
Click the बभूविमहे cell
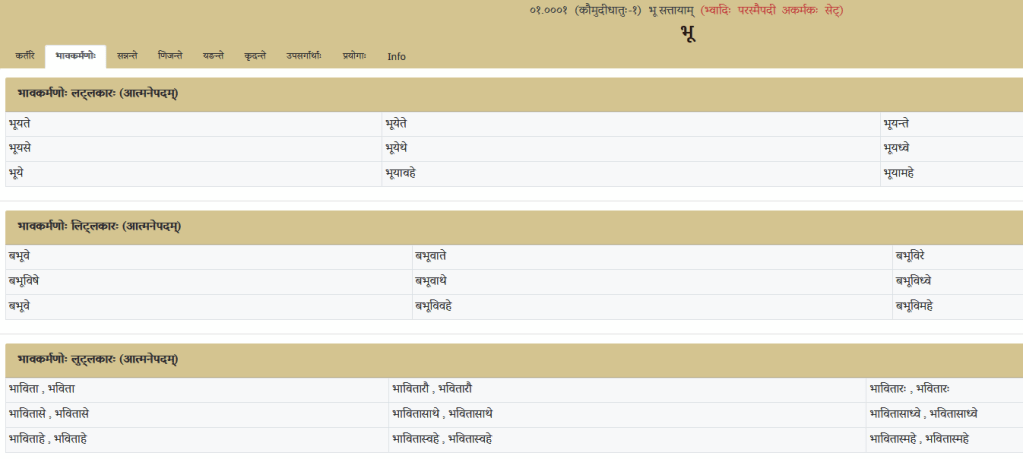click(920, 306)
